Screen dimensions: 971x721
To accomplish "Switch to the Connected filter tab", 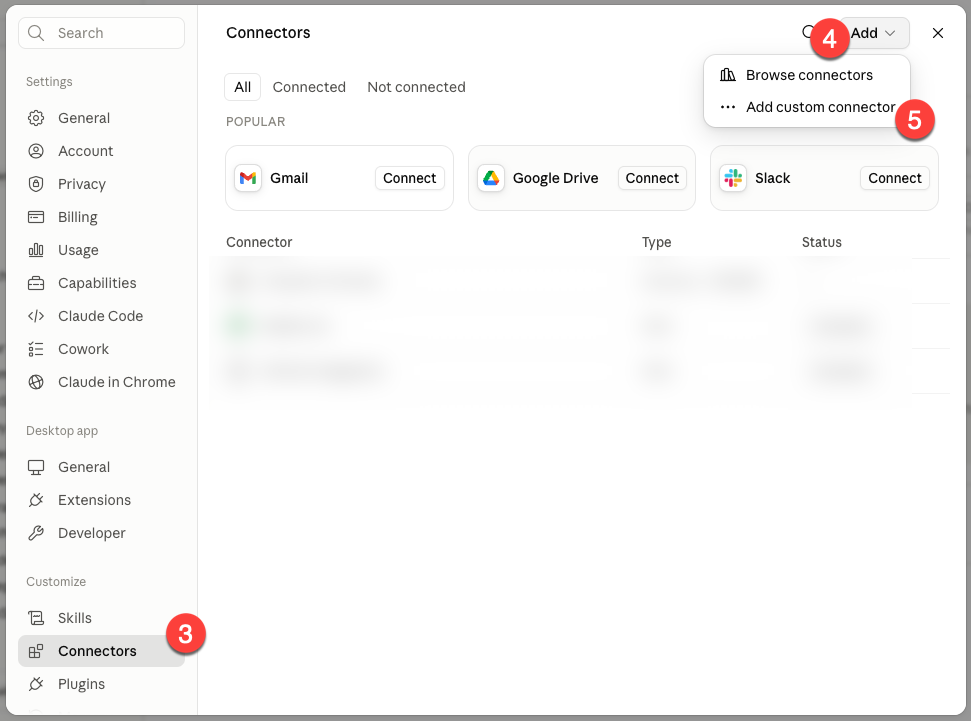I will (309, 87).
